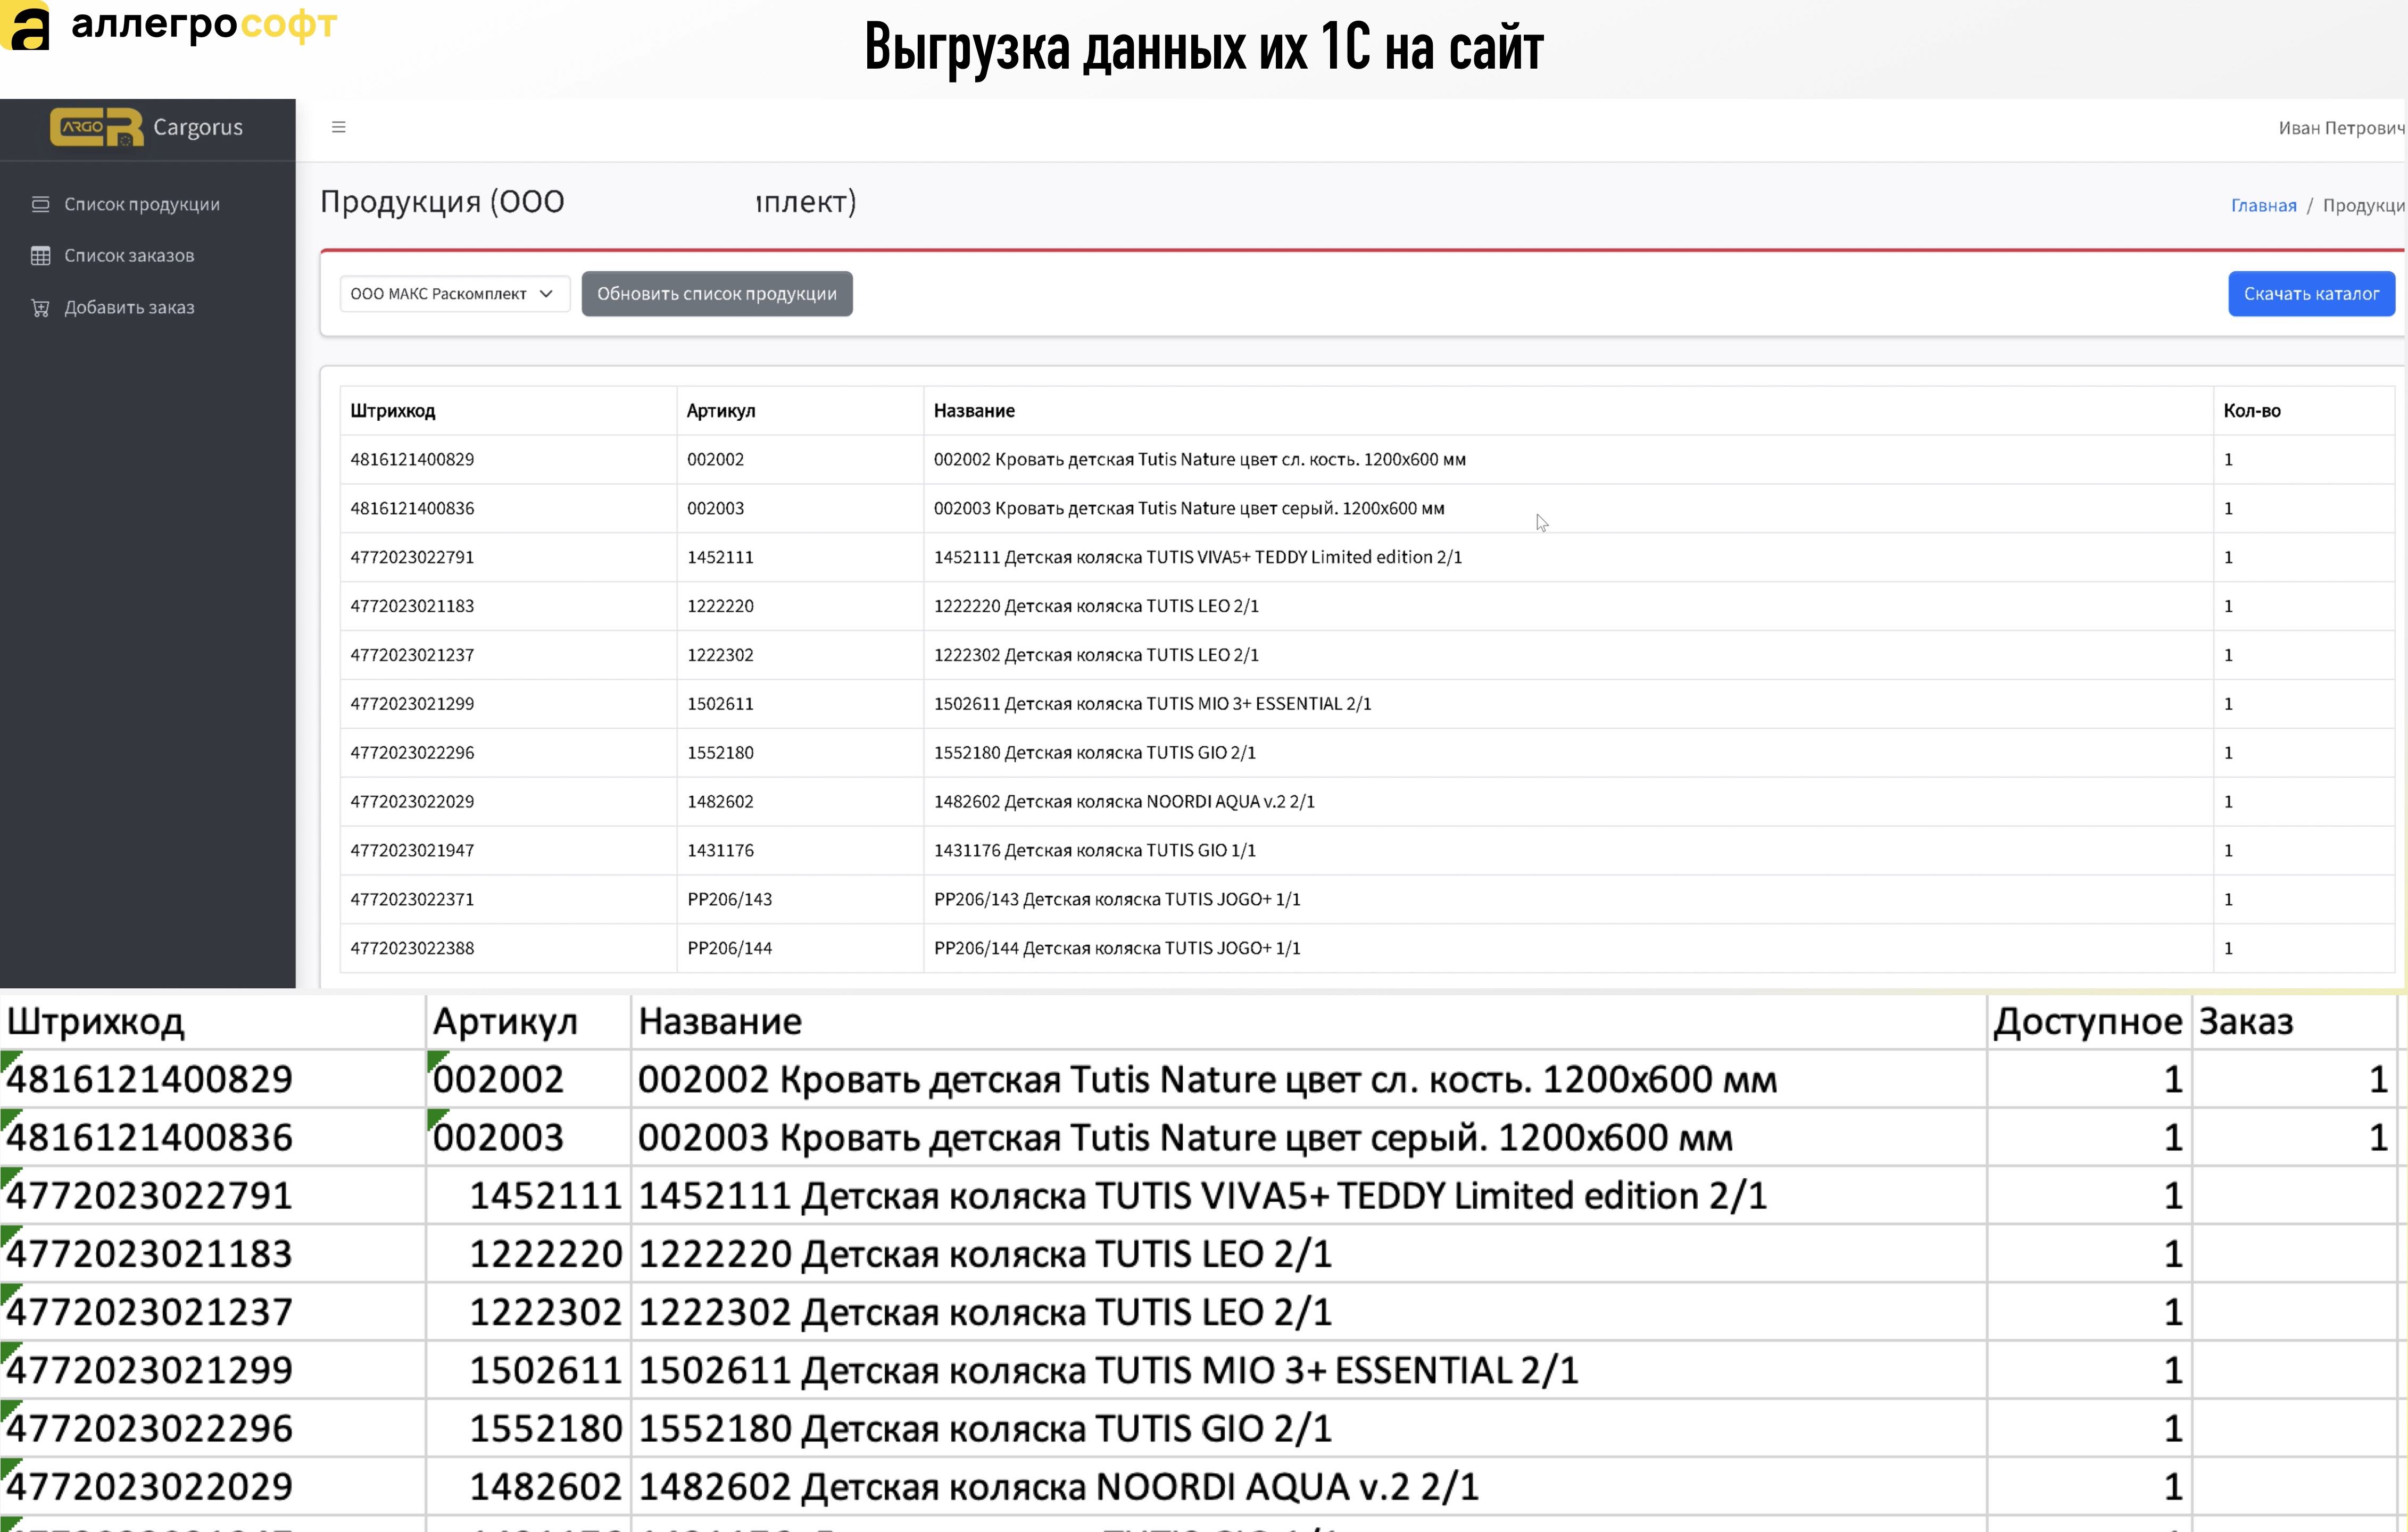Select barcode 4772023021183 in web table

(x=412, y=606)
